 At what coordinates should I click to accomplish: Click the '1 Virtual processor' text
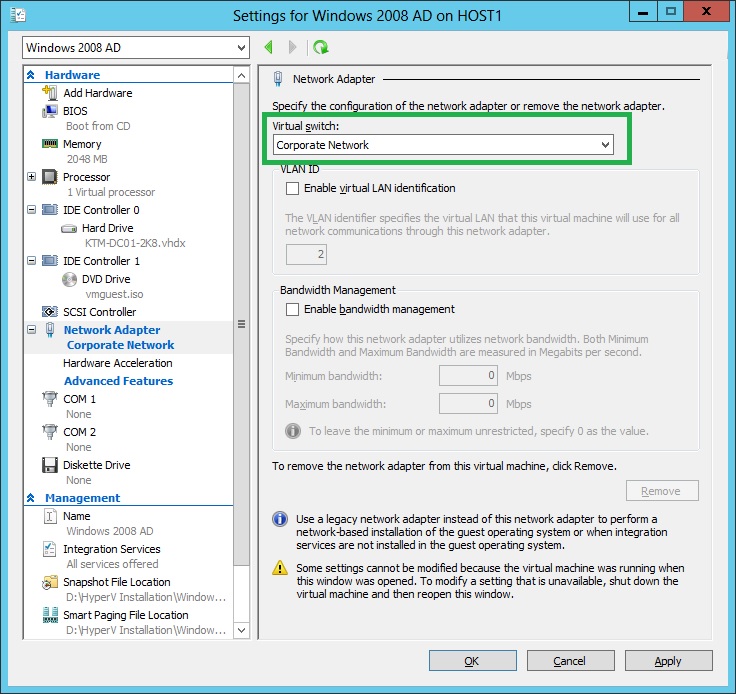[111, 192]
